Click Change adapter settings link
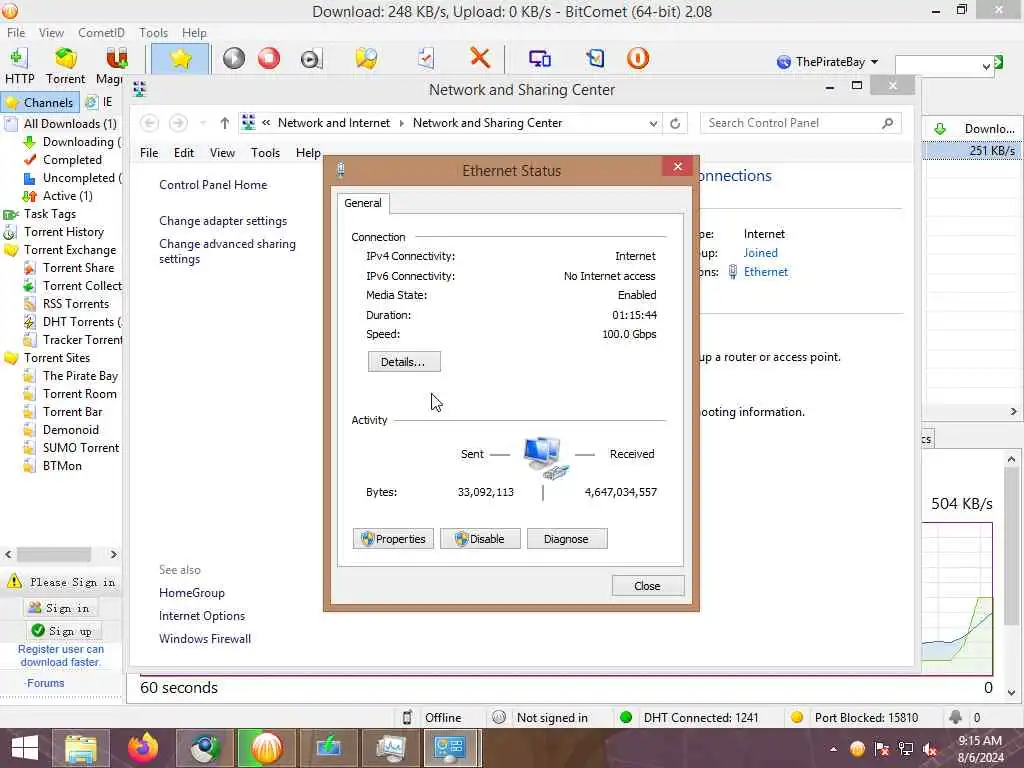The image size is (1024, 768). pyautogui.click(x=223, y=221)
